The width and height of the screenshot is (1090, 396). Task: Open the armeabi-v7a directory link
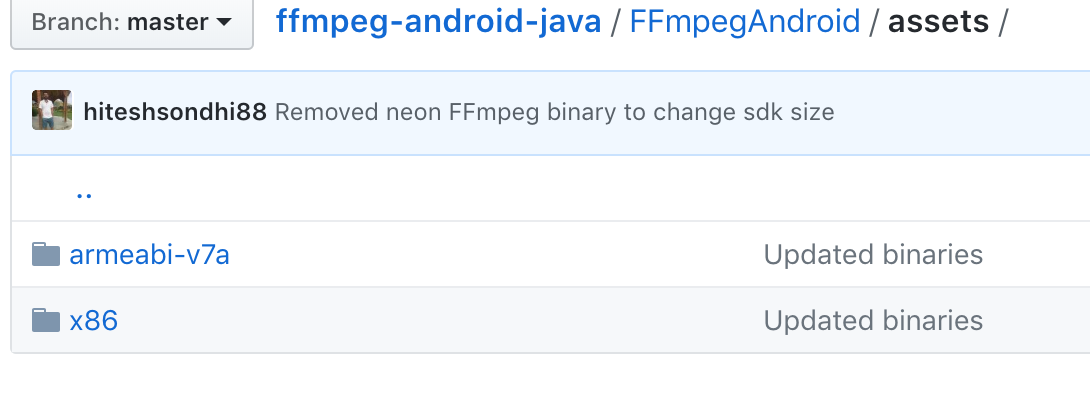click(149, 255)
